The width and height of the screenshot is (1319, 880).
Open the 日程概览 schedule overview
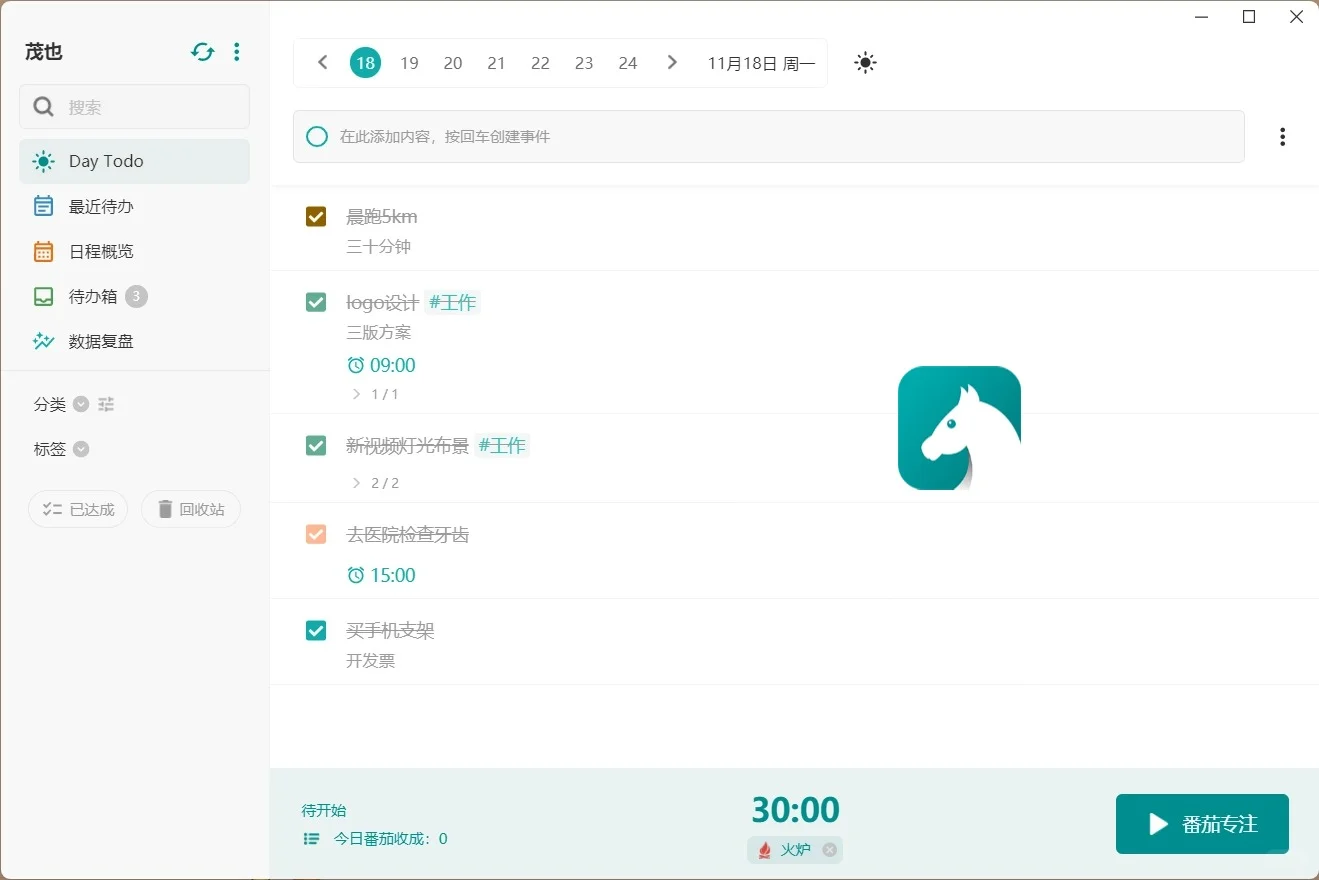101,251
